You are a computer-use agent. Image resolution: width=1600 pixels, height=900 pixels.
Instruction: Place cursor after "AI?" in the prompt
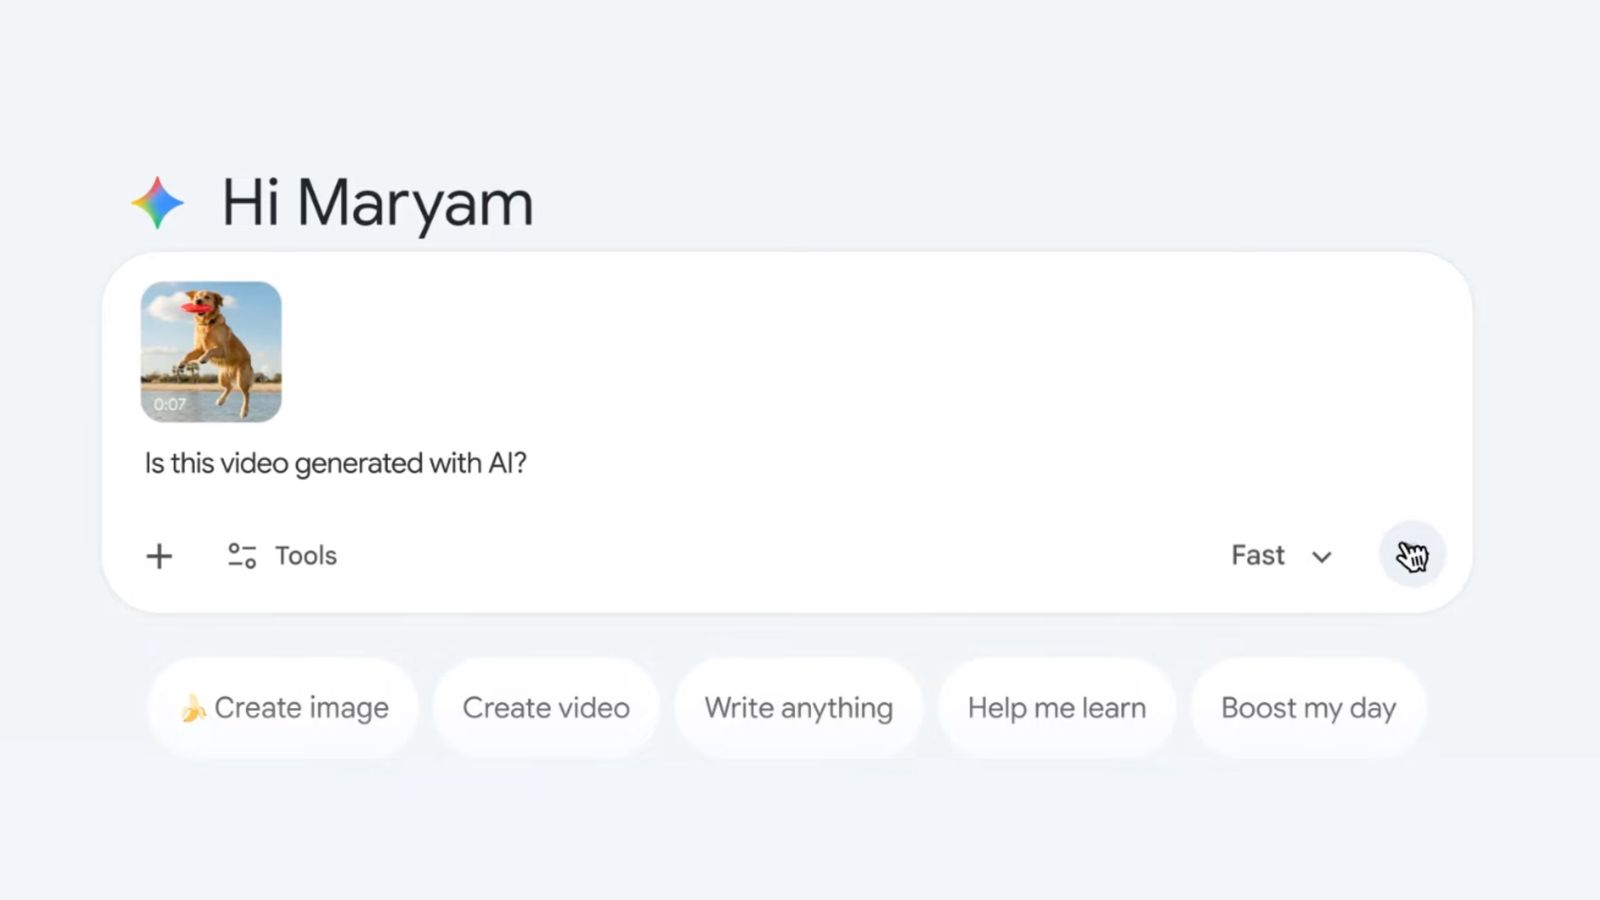click(528, 464)
